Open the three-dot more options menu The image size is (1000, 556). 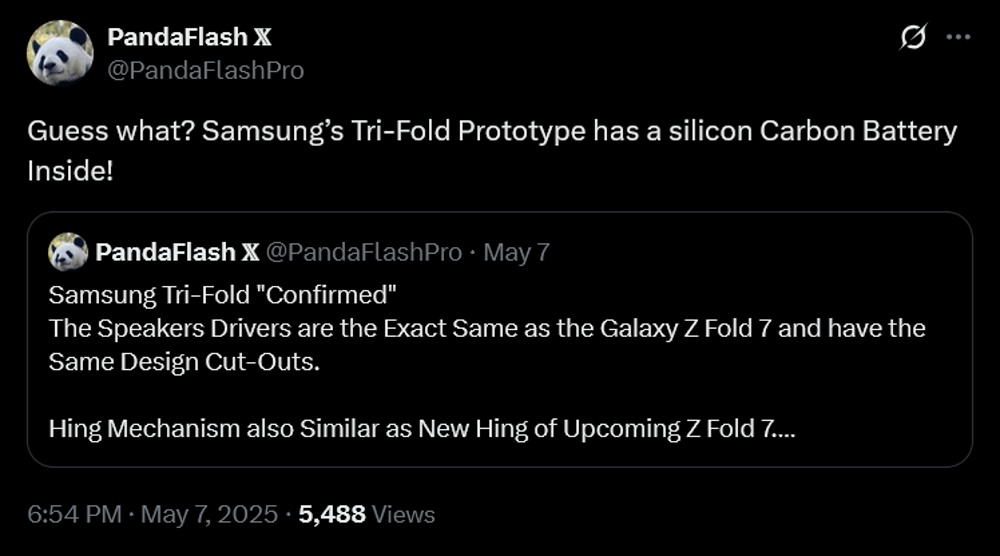958,38
